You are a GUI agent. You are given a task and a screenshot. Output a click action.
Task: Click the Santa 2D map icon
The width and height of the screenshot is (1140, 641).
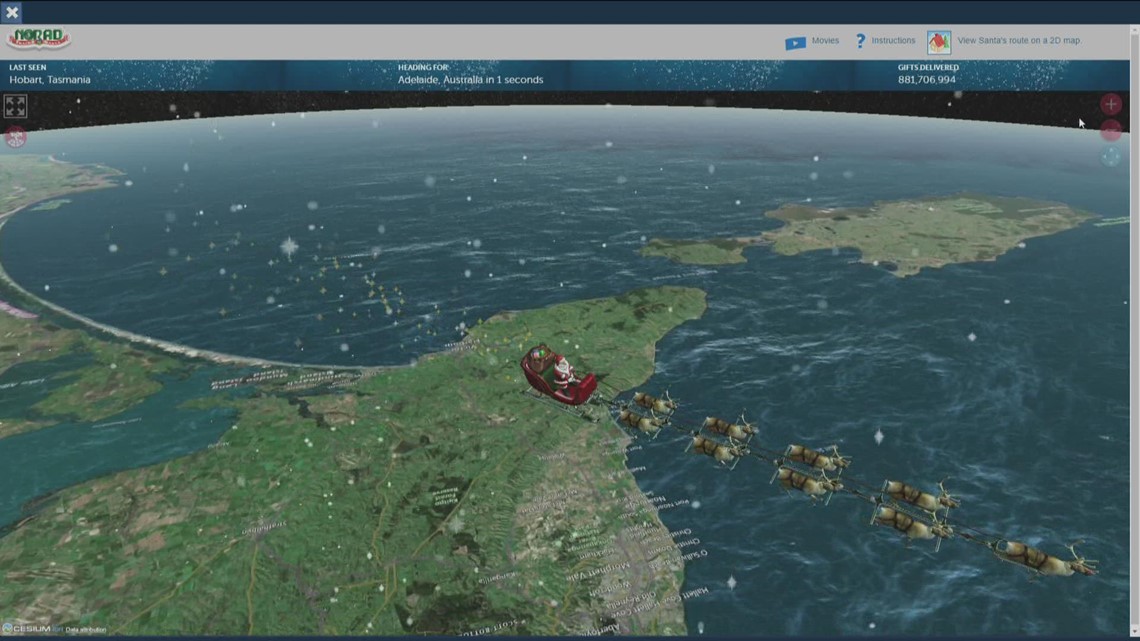tap(939, 41)
